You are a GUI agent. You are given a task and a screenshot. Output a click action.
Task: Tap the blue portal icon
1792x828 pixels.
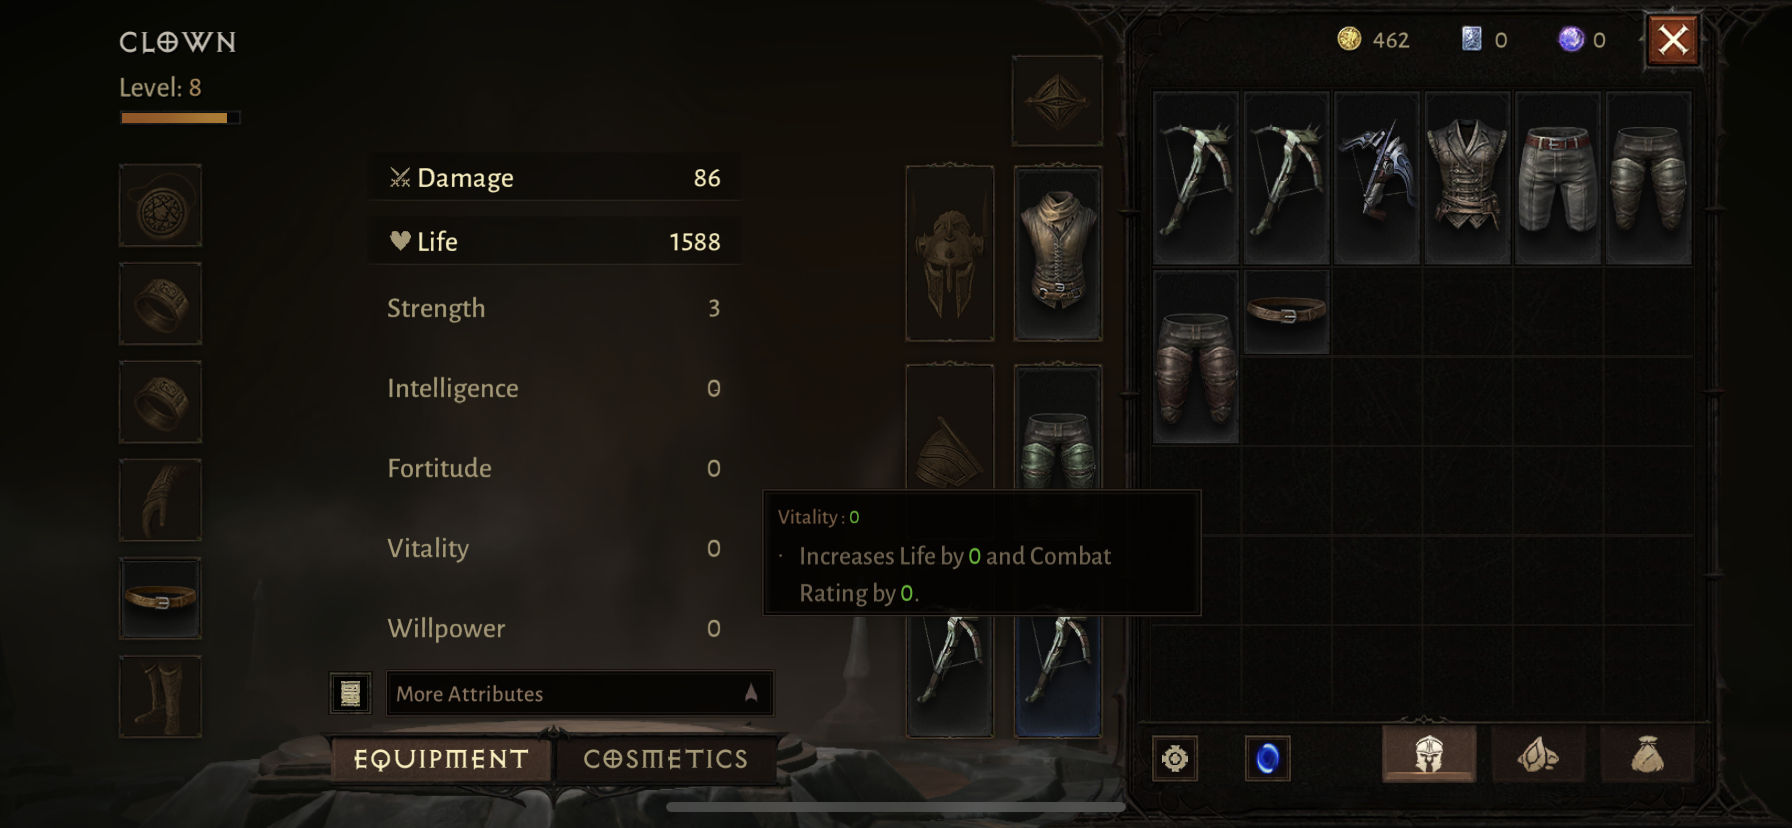click(x=1267, y=758)
